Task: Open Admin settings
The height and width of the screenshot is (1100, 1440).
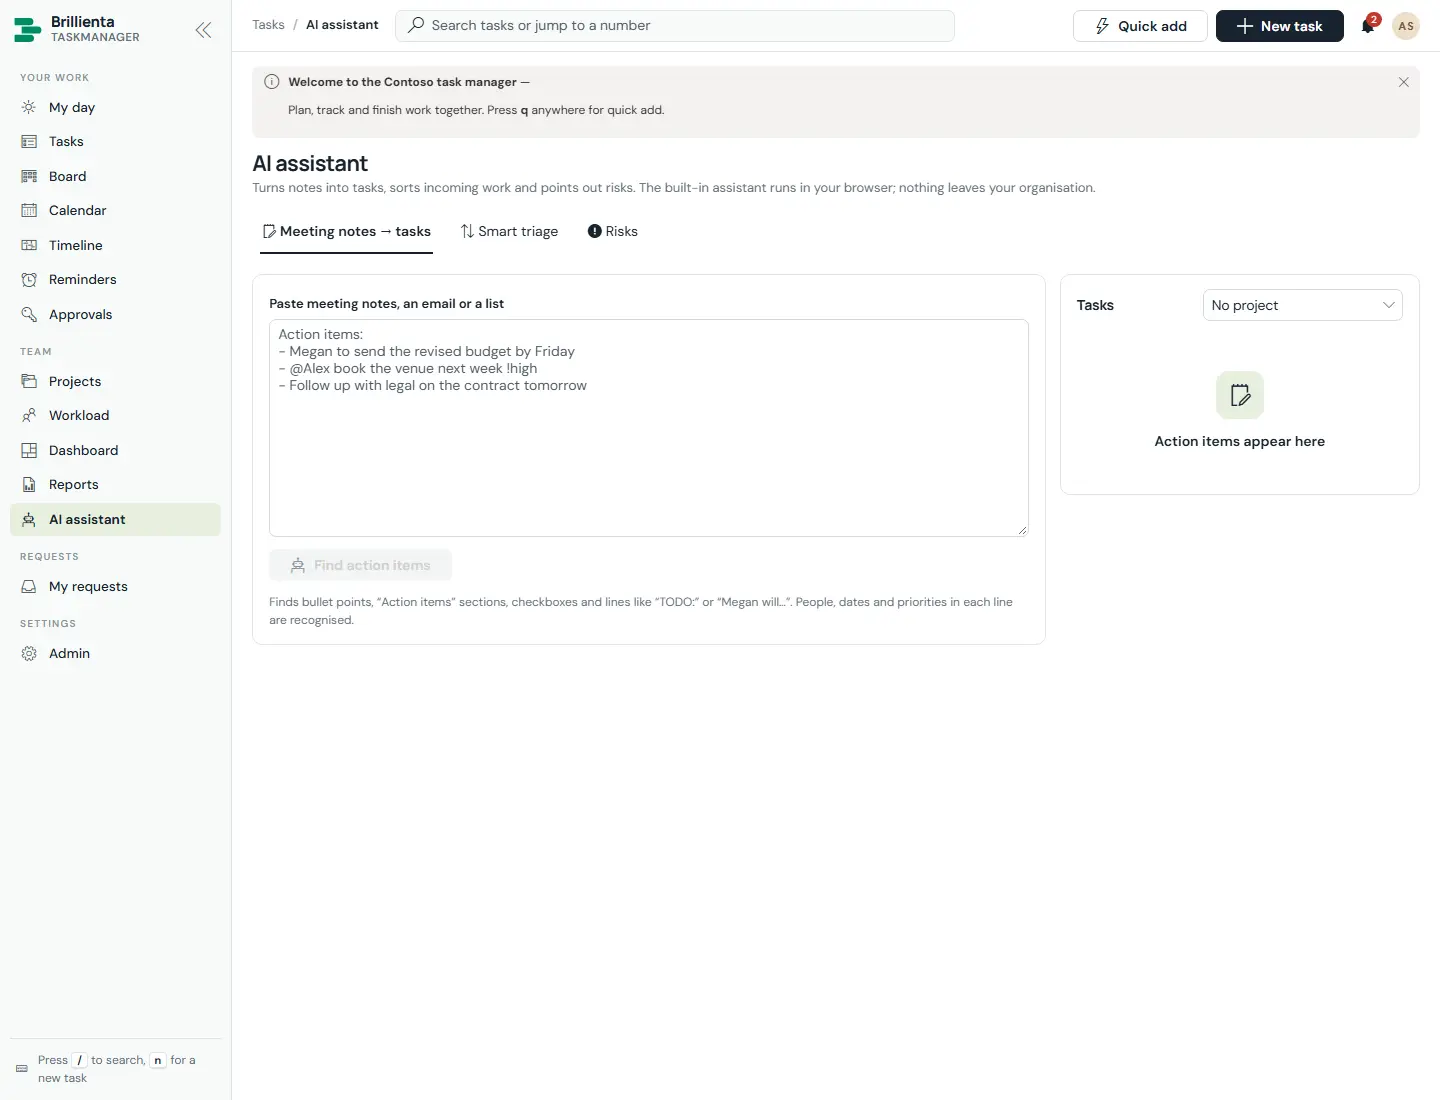Action: (115, 654)
